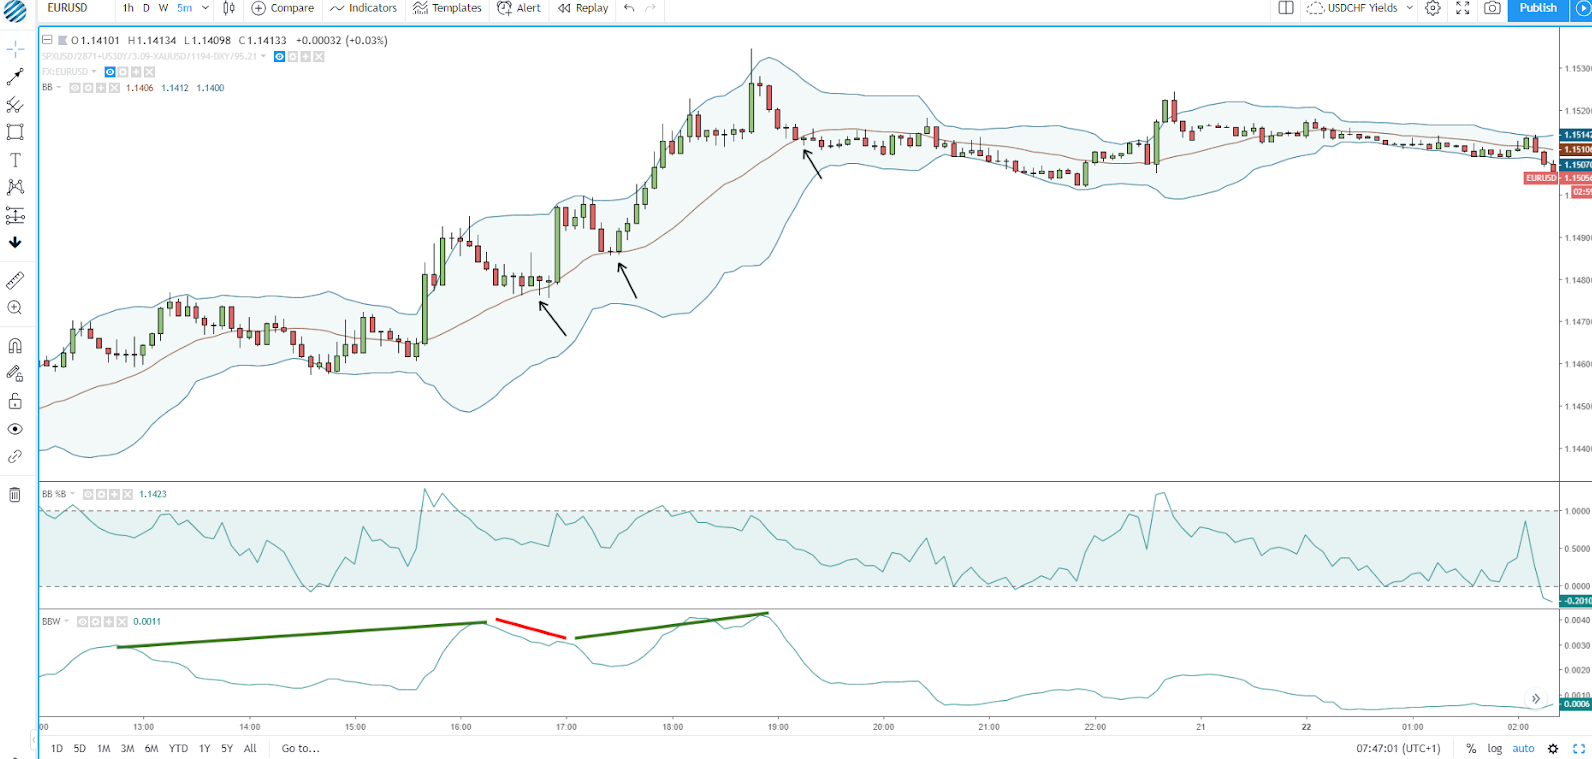
Task: Click the blue Publish button
Action: 1538,8
